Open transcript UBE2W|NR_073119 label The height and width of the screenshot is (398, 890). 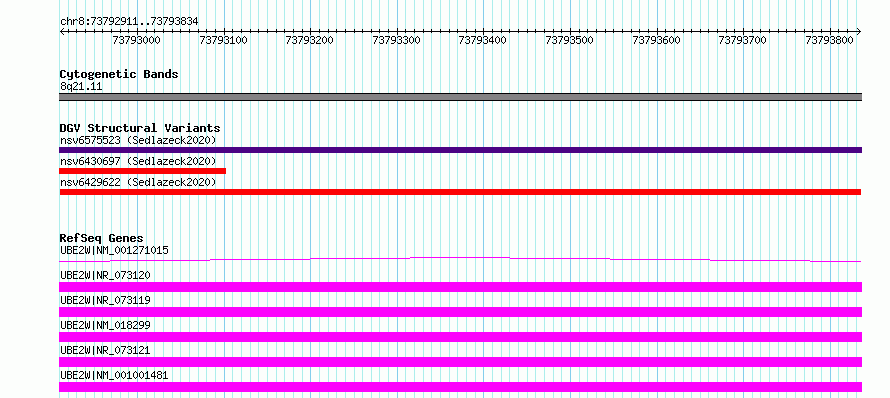click(105, 300)
